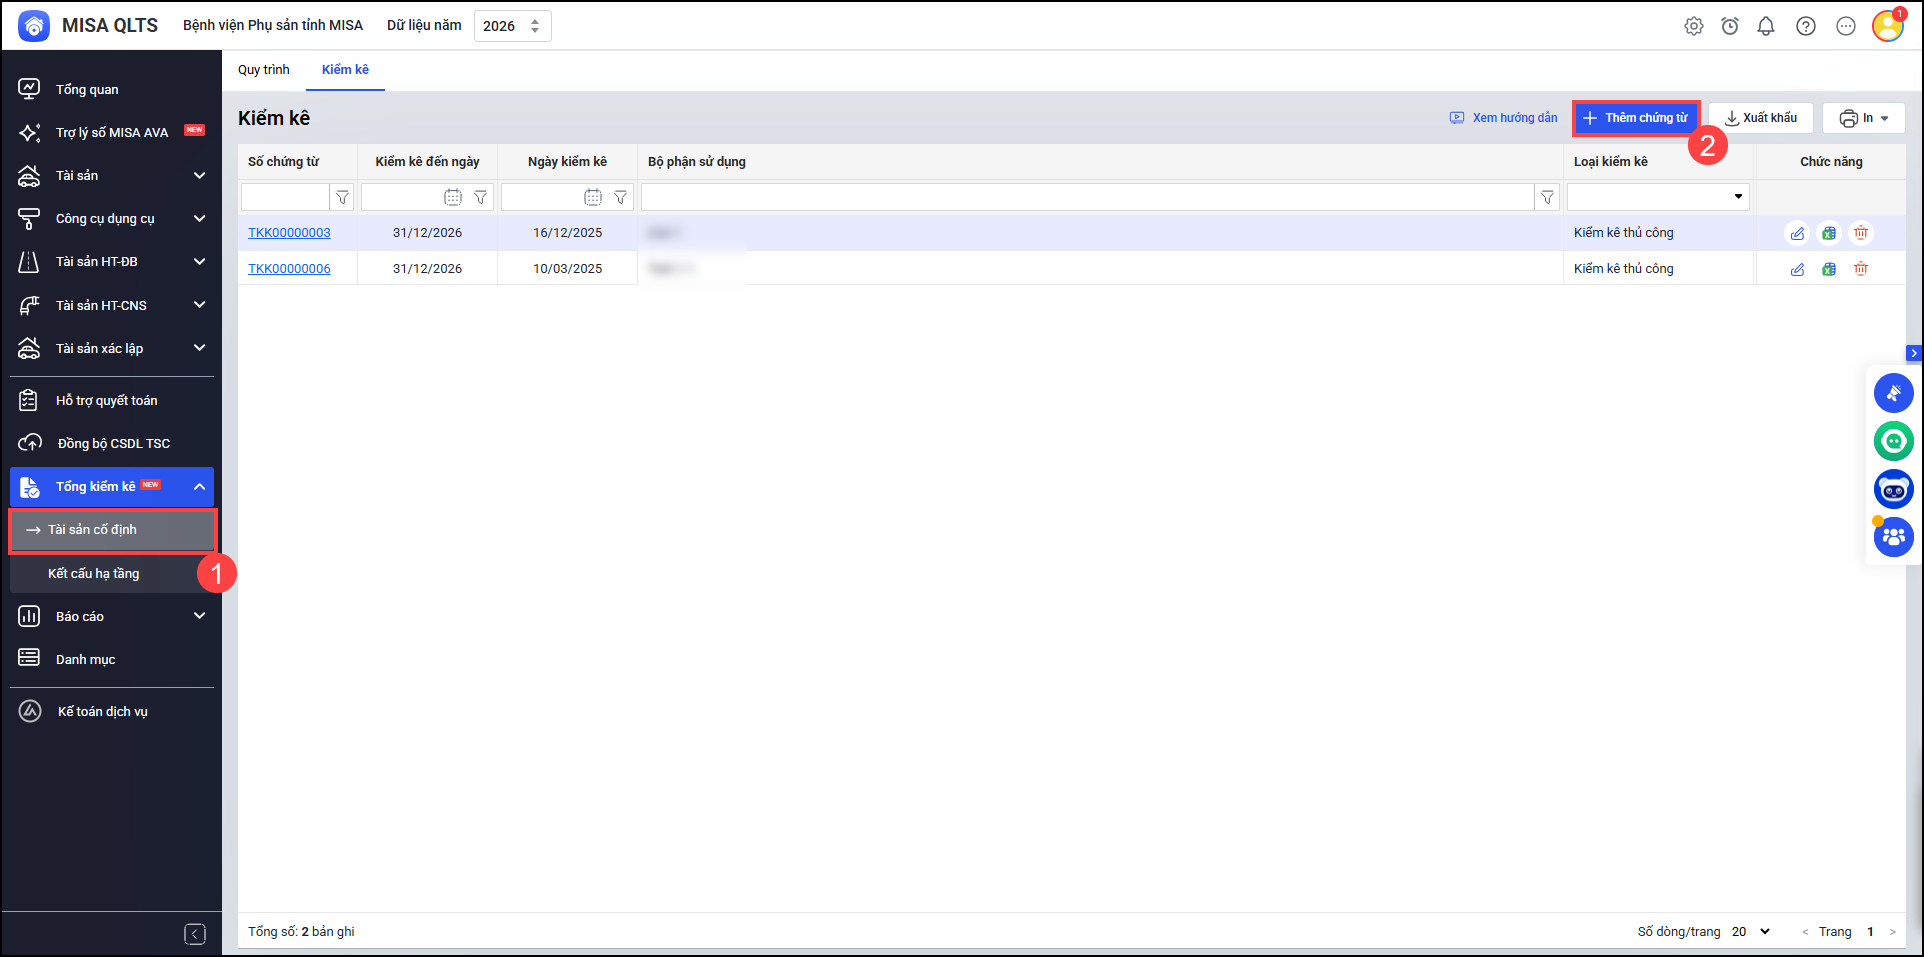Switch to the Quy trình tab
1924x957 pixels.
click(264, 70)
